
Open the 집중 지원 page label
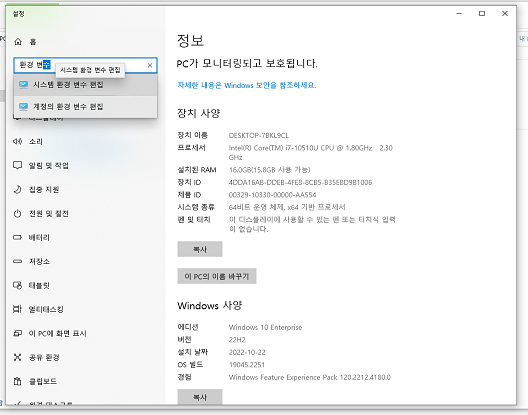pyautogui.click(x=44, y=189)
